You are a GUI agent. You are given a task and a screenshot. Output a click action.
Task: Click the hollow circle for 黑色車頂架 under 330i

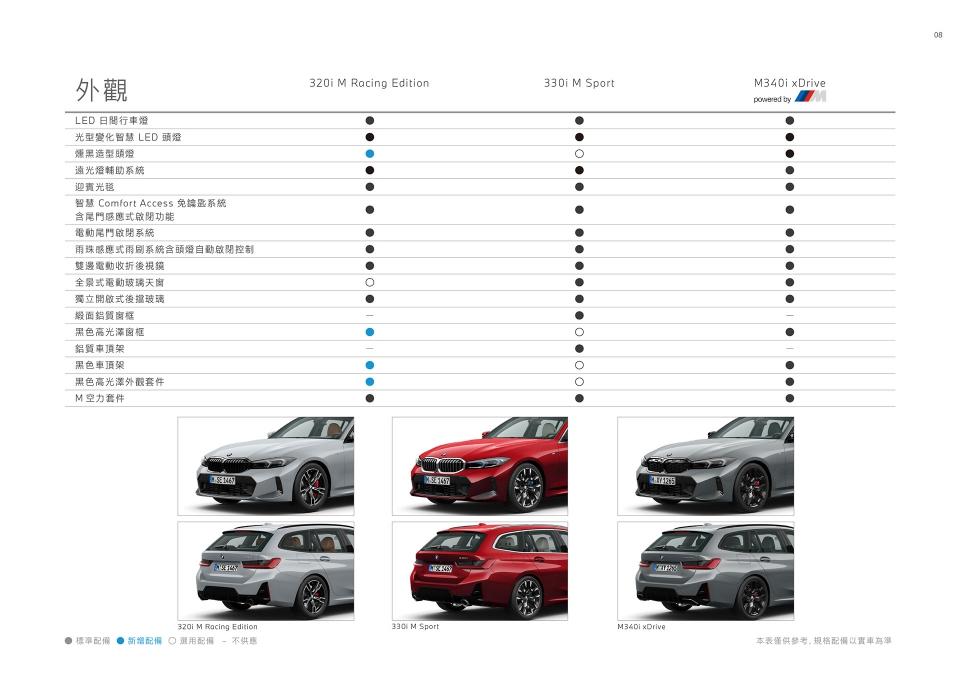pos(579,365)
